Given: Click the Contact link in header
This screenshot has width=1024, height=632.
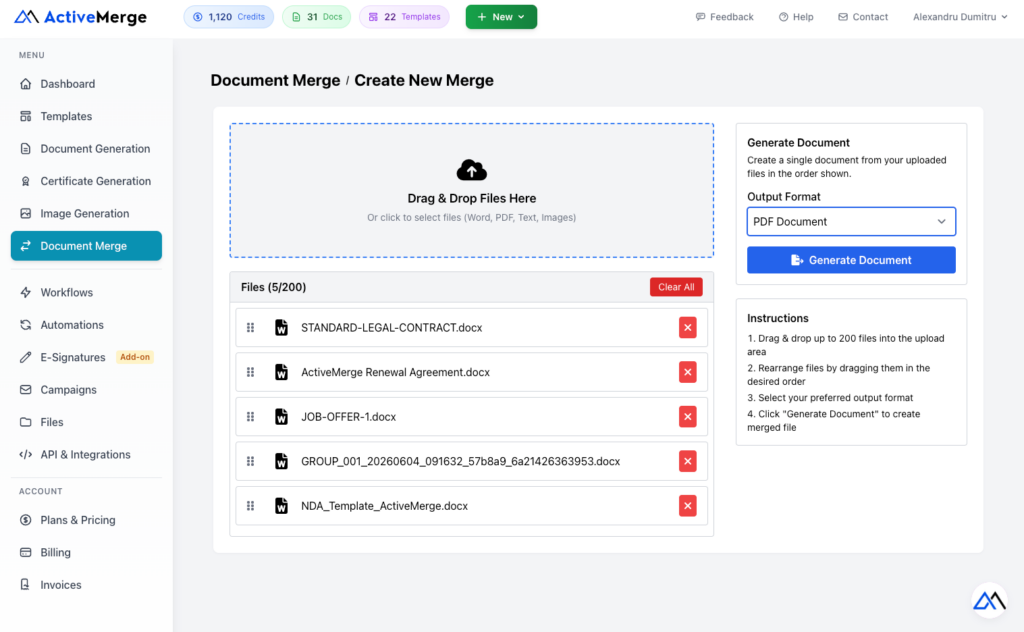Looking at the screenshot, I should (x=863, y=17).
